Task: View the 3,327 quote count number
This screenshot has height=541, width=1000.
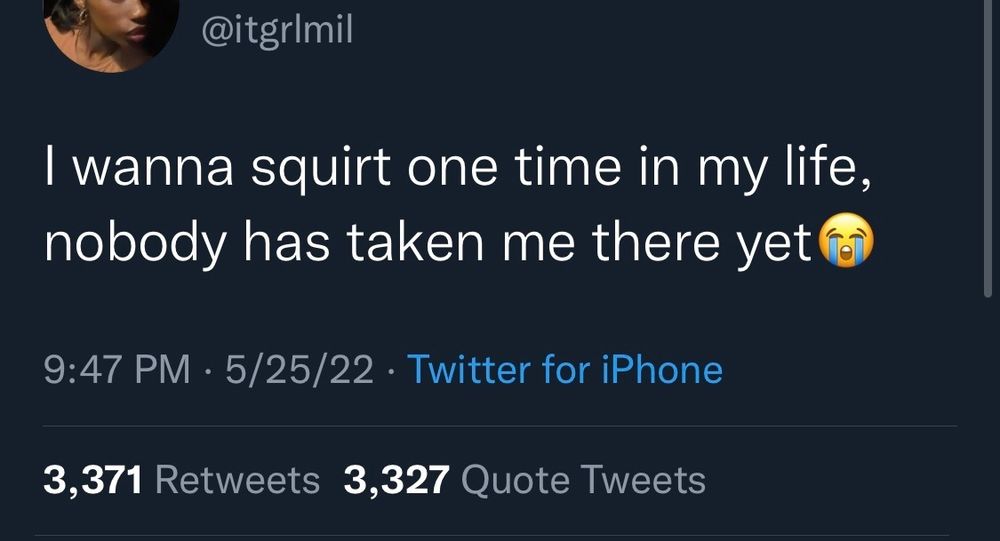Action: point(397,480)
